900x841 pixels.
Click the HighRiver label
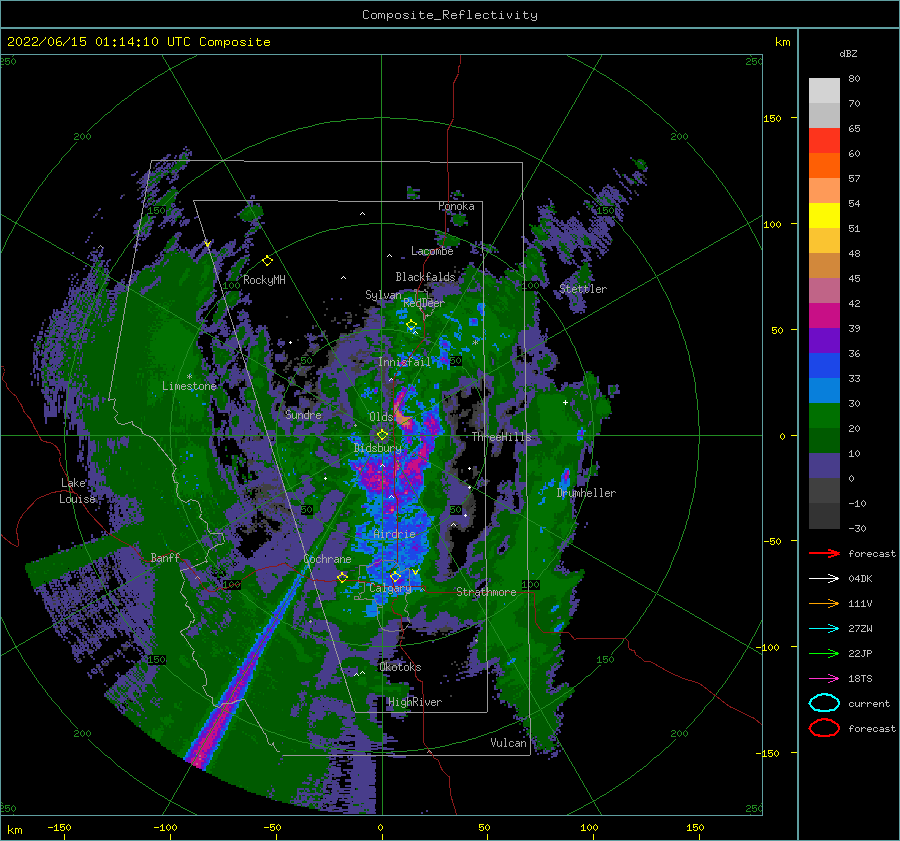point(415,702)
